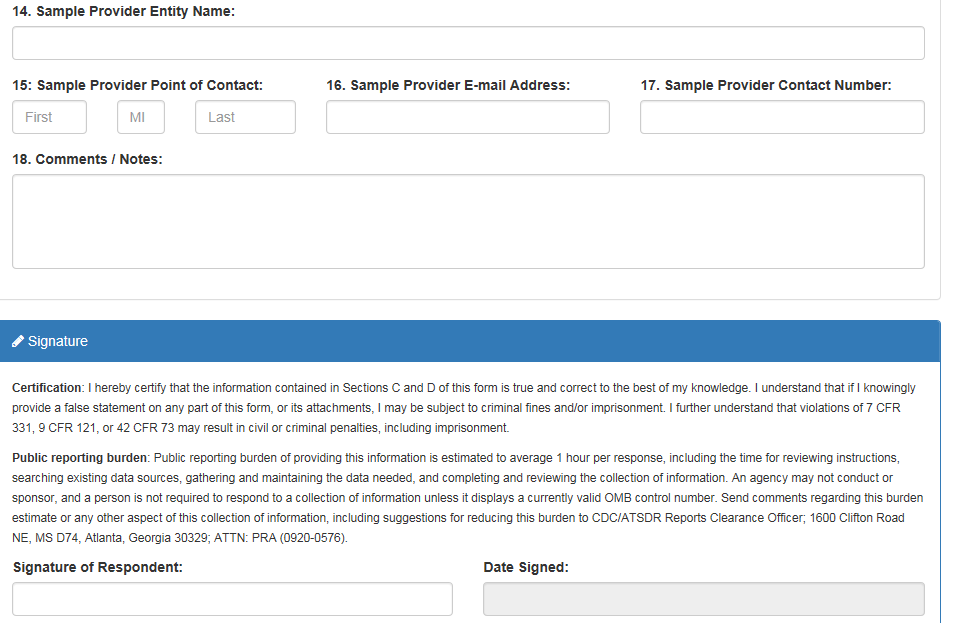Click the Sample Provider Entity Name field
The width and height of the screenshot is (953, 623).
(x=468, y=43)
